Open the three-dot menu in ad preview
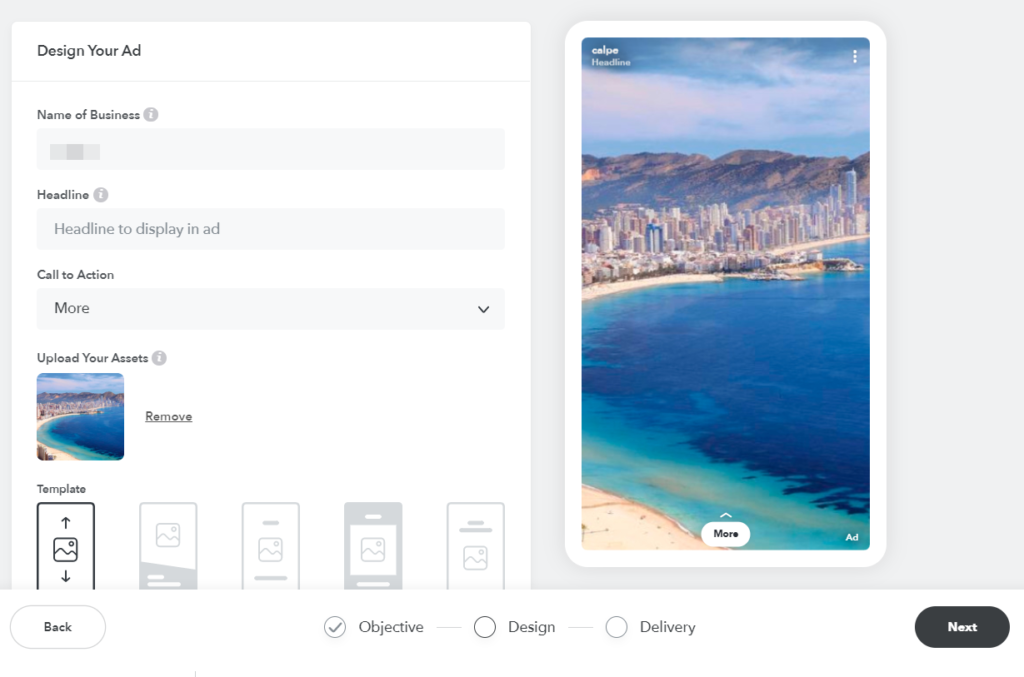The height and width of the screenshot is (677, 1024). (x=855, y=57)
